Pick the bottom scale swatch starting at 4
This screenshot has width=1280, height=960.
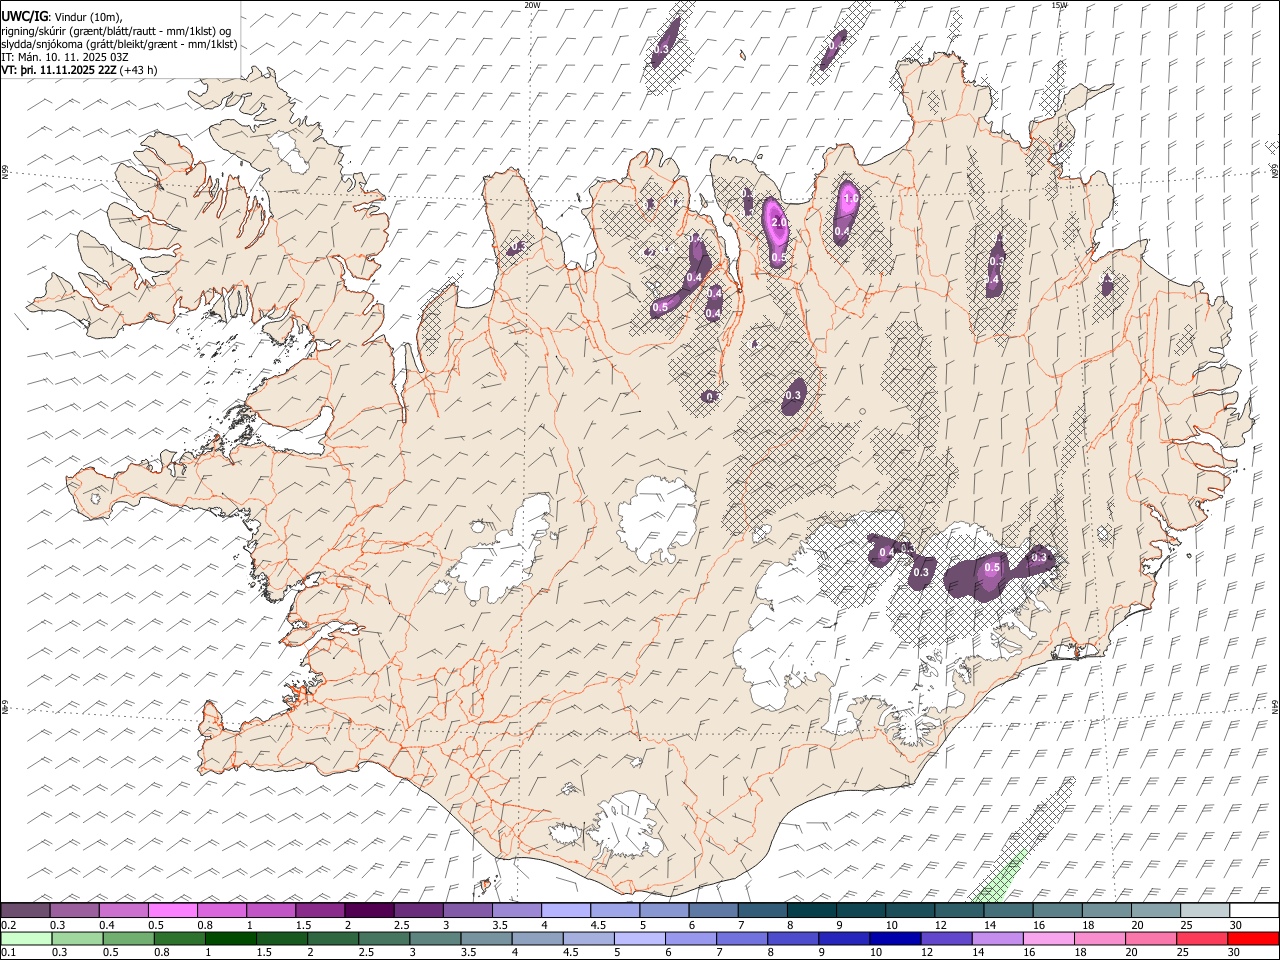point(537,938)
